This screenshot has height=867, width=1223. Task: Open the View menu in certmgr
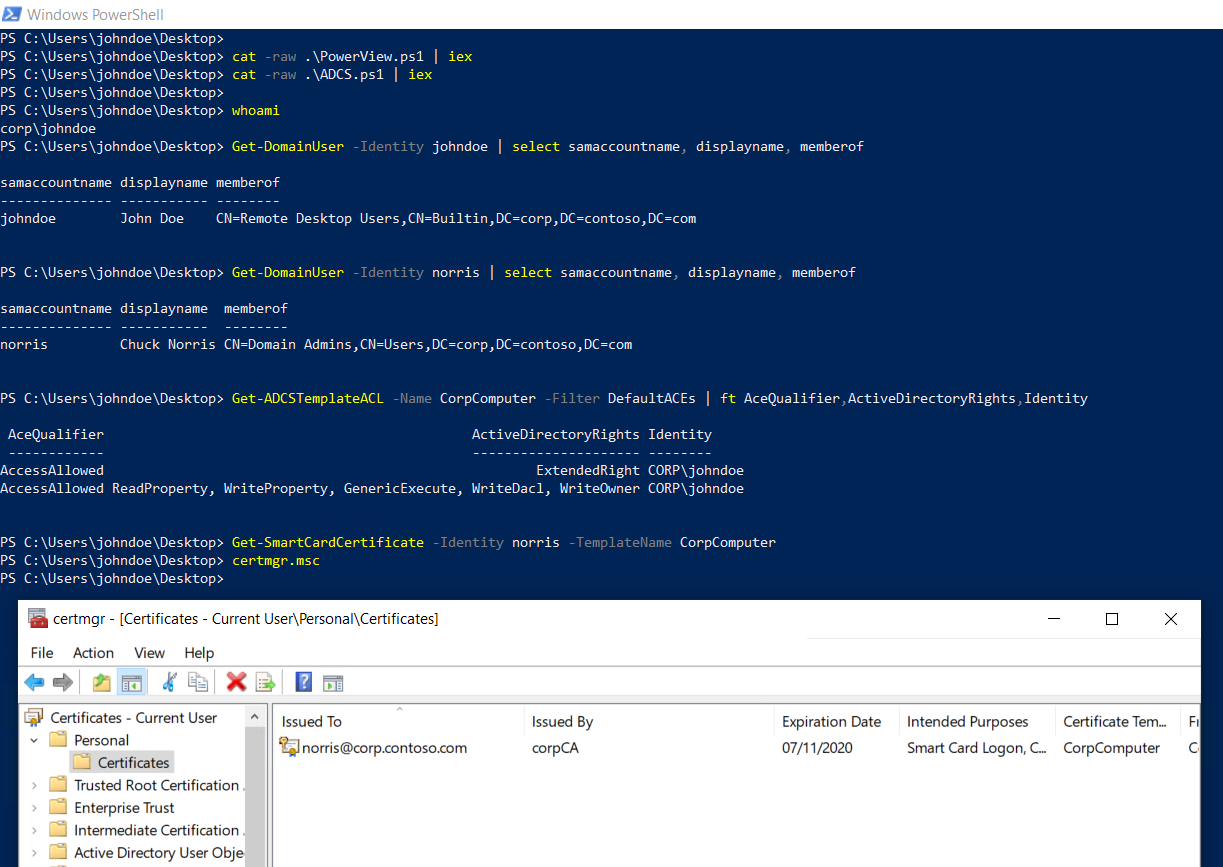tap(149, 652)
